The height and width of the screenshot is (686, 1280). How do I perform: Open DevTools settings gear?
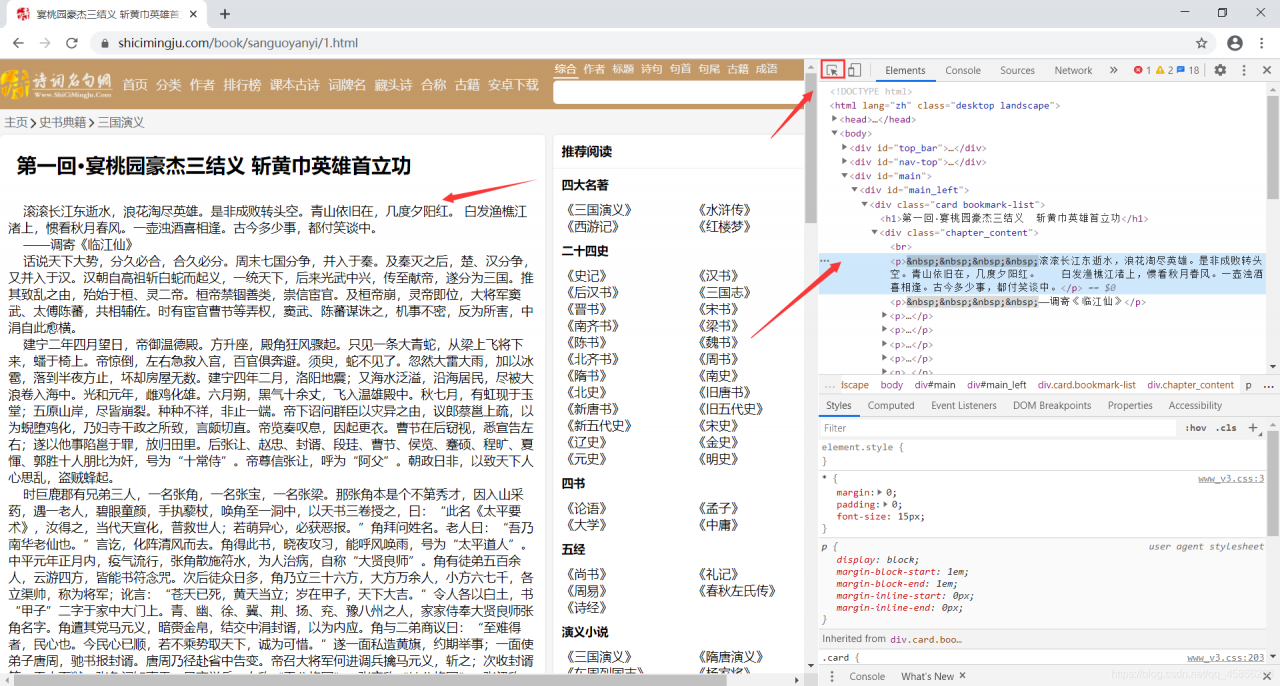pos(1220,70)
